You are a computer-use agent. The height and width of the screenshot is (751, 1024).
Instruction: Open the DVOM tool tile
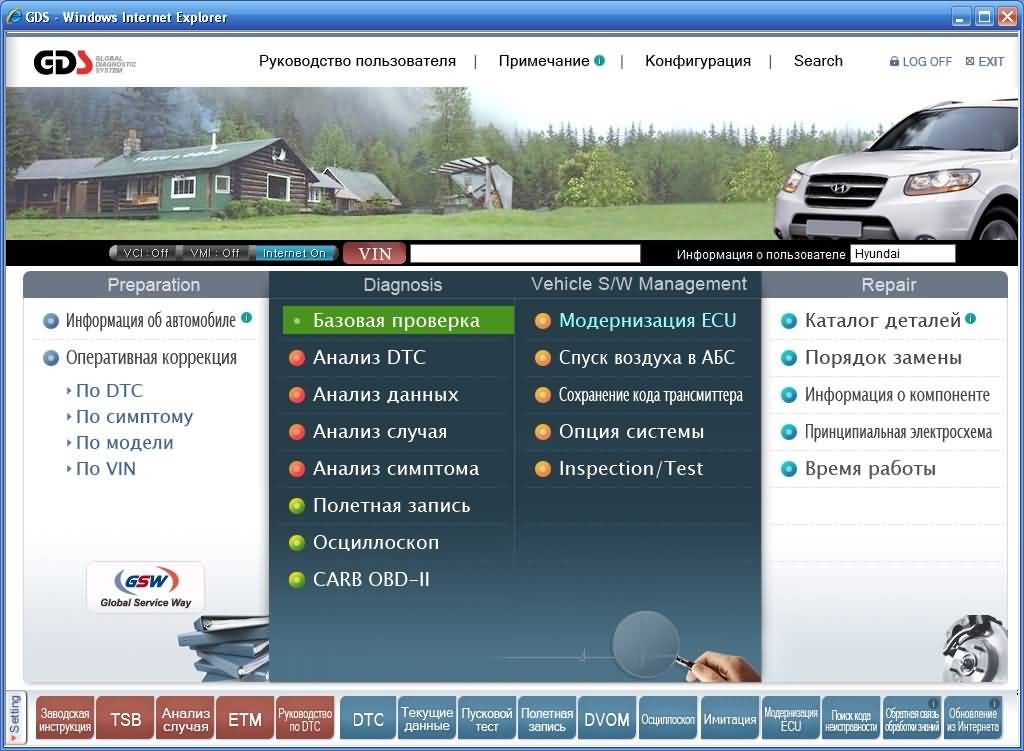607,719
